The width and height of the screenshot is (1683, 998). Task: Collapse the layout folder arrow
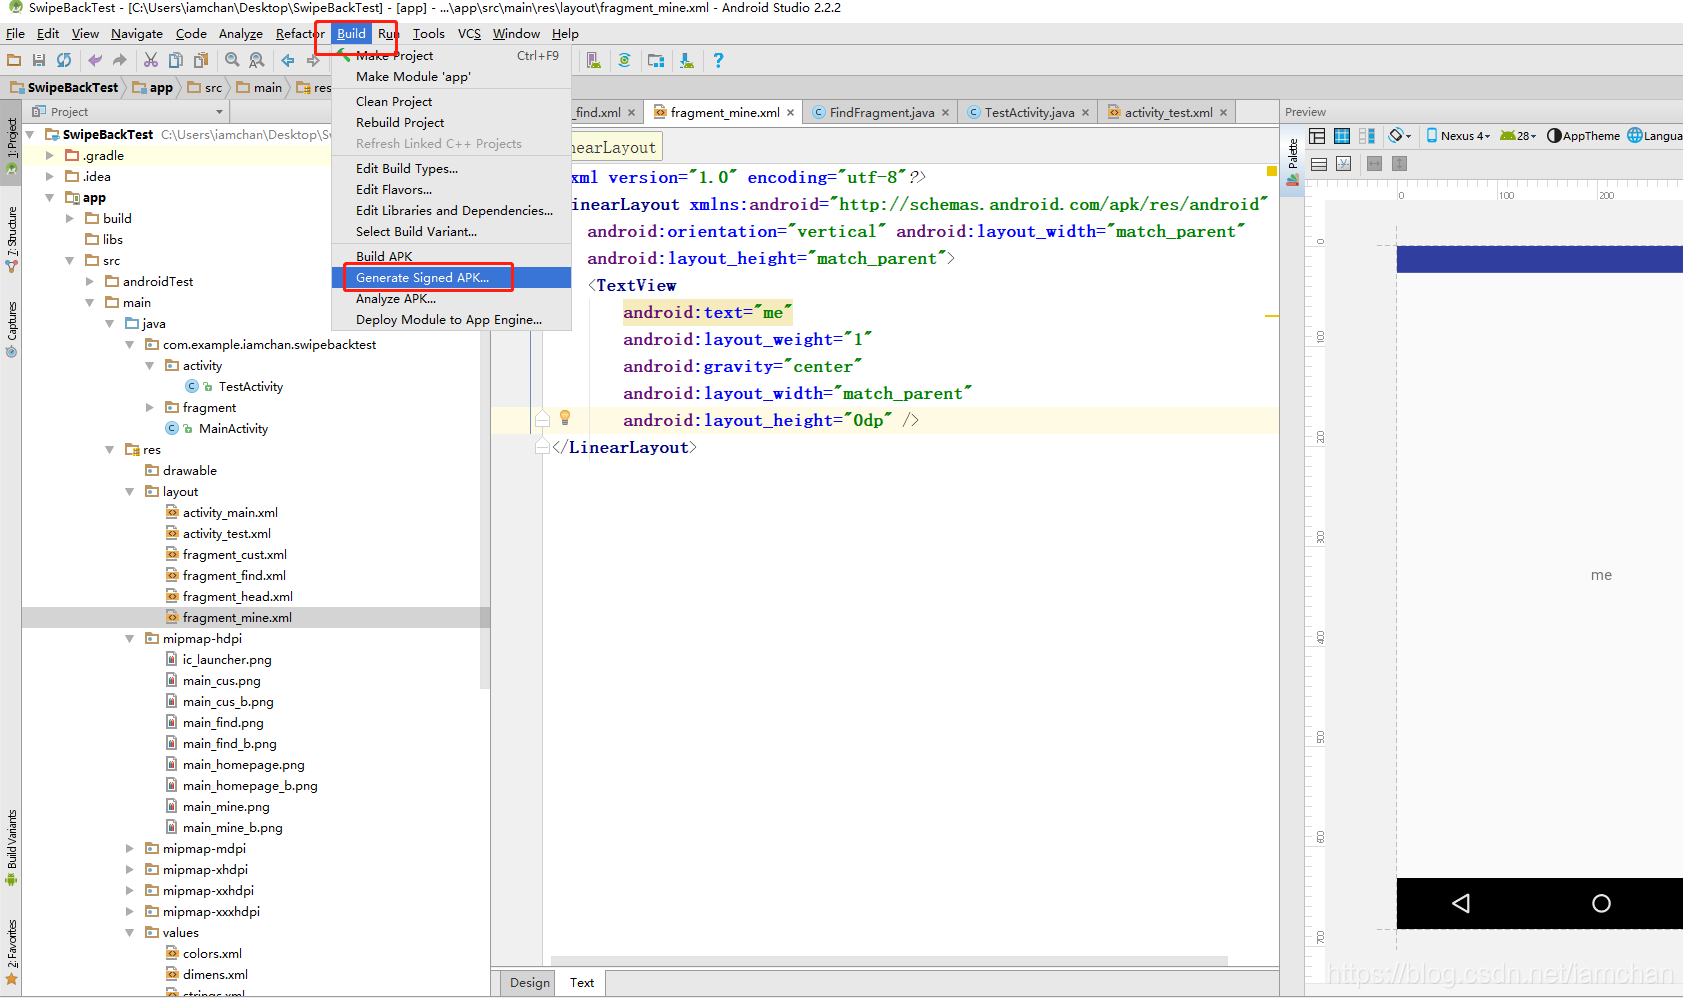(x=130, y=492)
